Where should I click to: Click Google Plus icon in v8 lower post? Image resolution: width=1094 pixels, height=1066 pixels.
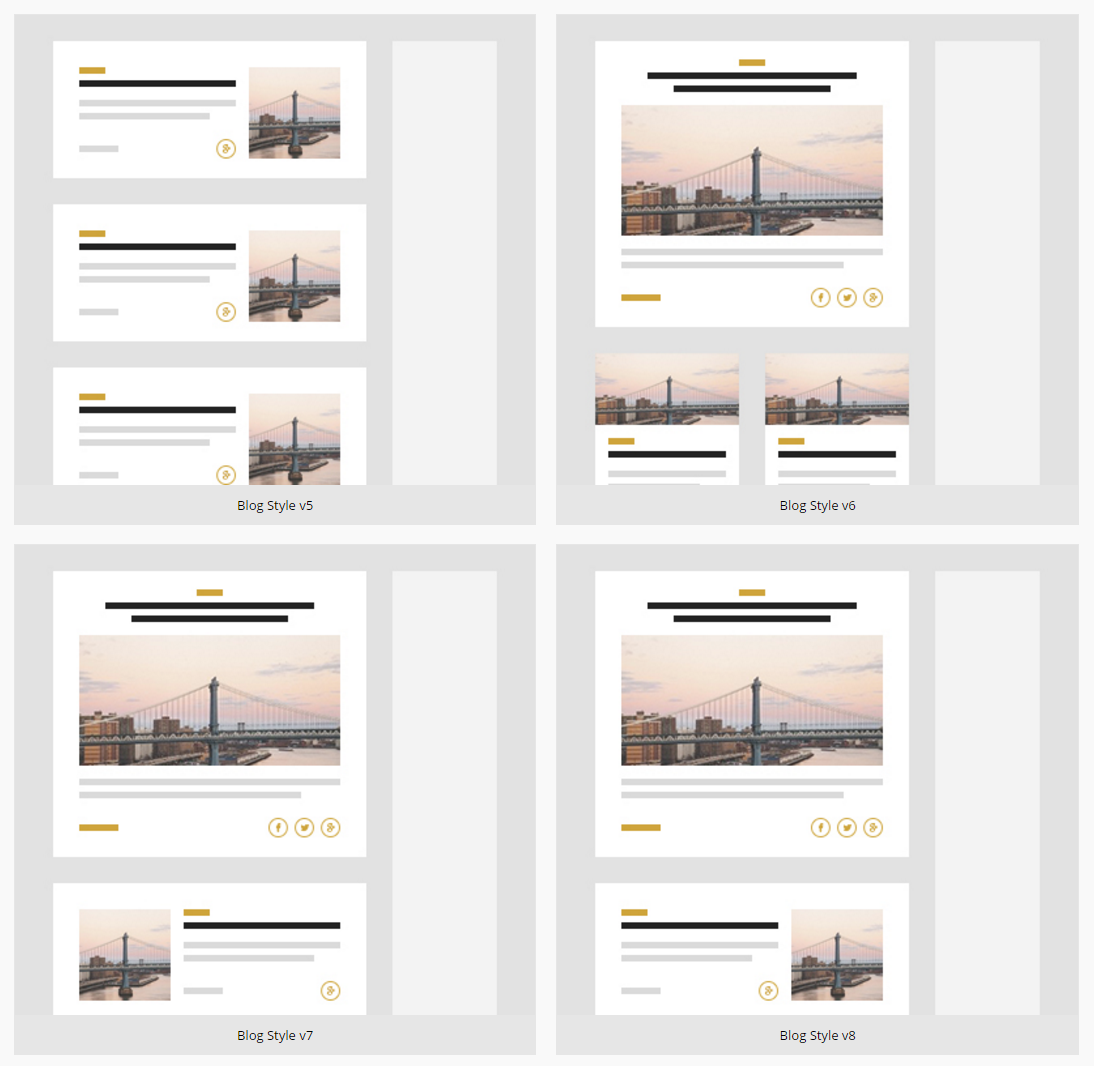tap(768, 991)
